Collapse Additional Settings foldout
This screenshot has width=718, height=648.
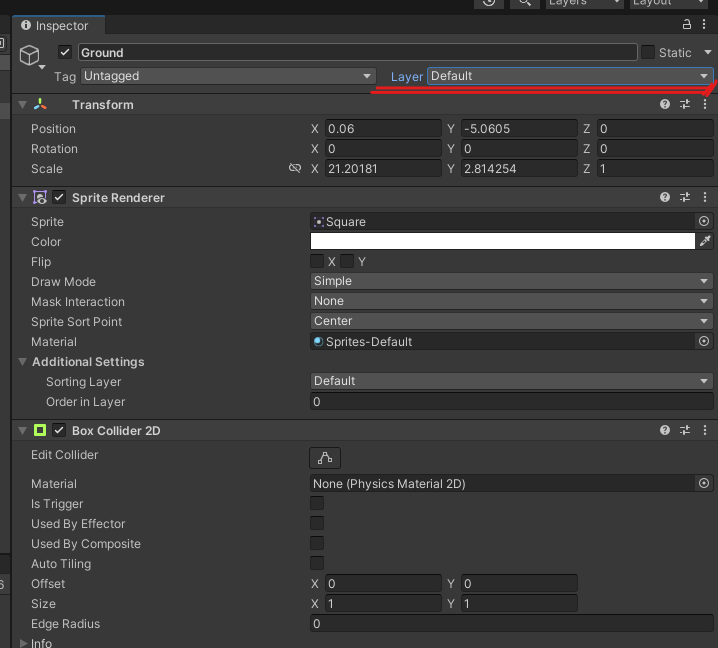click(22, 361)
